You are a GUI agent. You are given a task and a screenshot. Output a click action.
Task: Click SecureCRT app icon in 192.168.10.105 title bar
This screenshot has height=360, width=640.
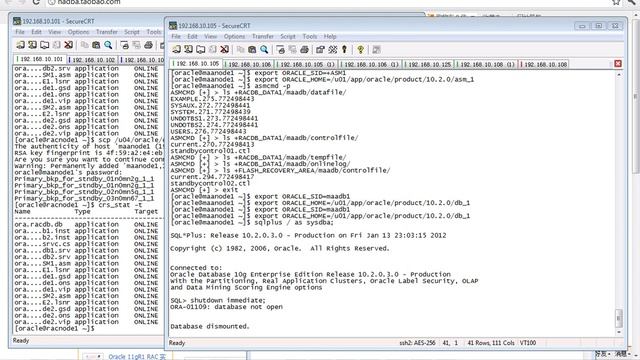point(173,26)
